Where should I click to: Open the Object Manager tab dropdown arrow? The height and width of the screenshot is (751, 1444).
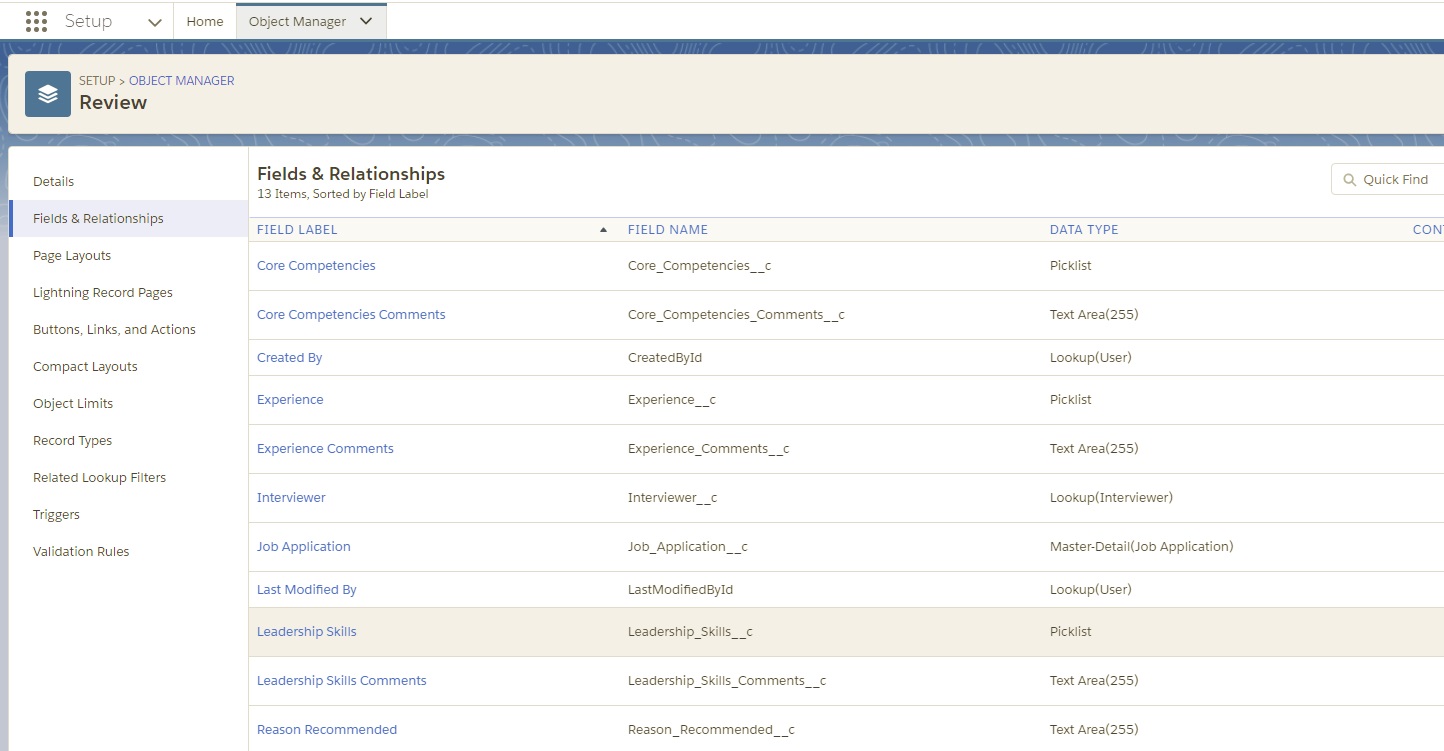click(x=366, y=21)
